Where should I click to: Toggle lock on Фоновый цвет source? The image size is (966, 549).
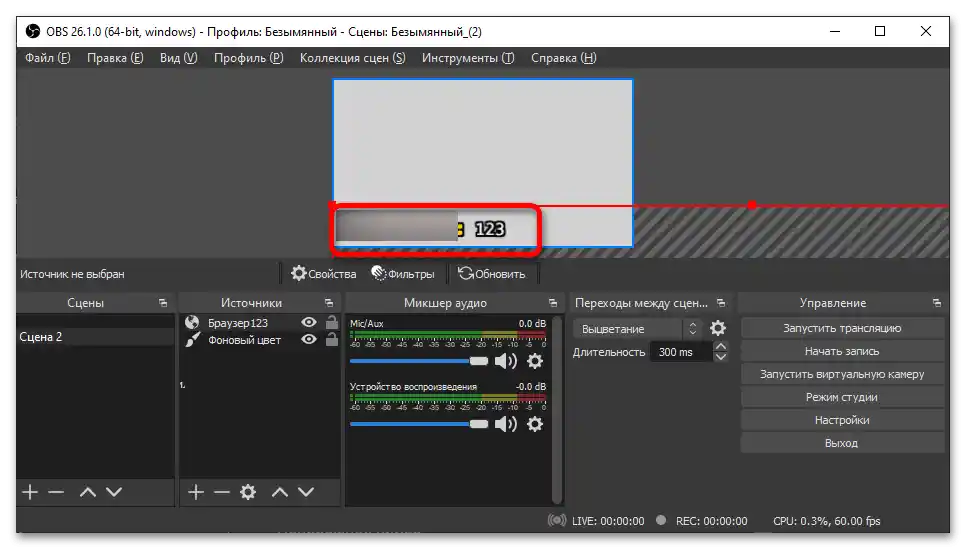point(331,340)
